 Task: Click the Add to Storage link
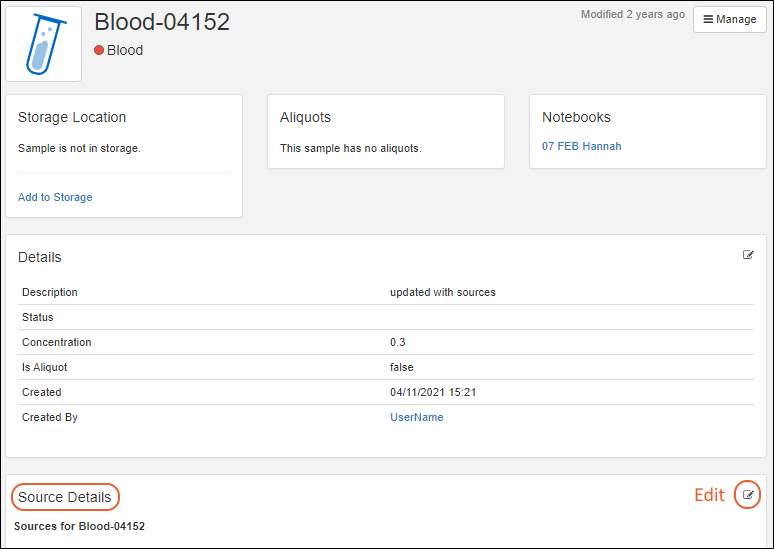tap(55, 197)
